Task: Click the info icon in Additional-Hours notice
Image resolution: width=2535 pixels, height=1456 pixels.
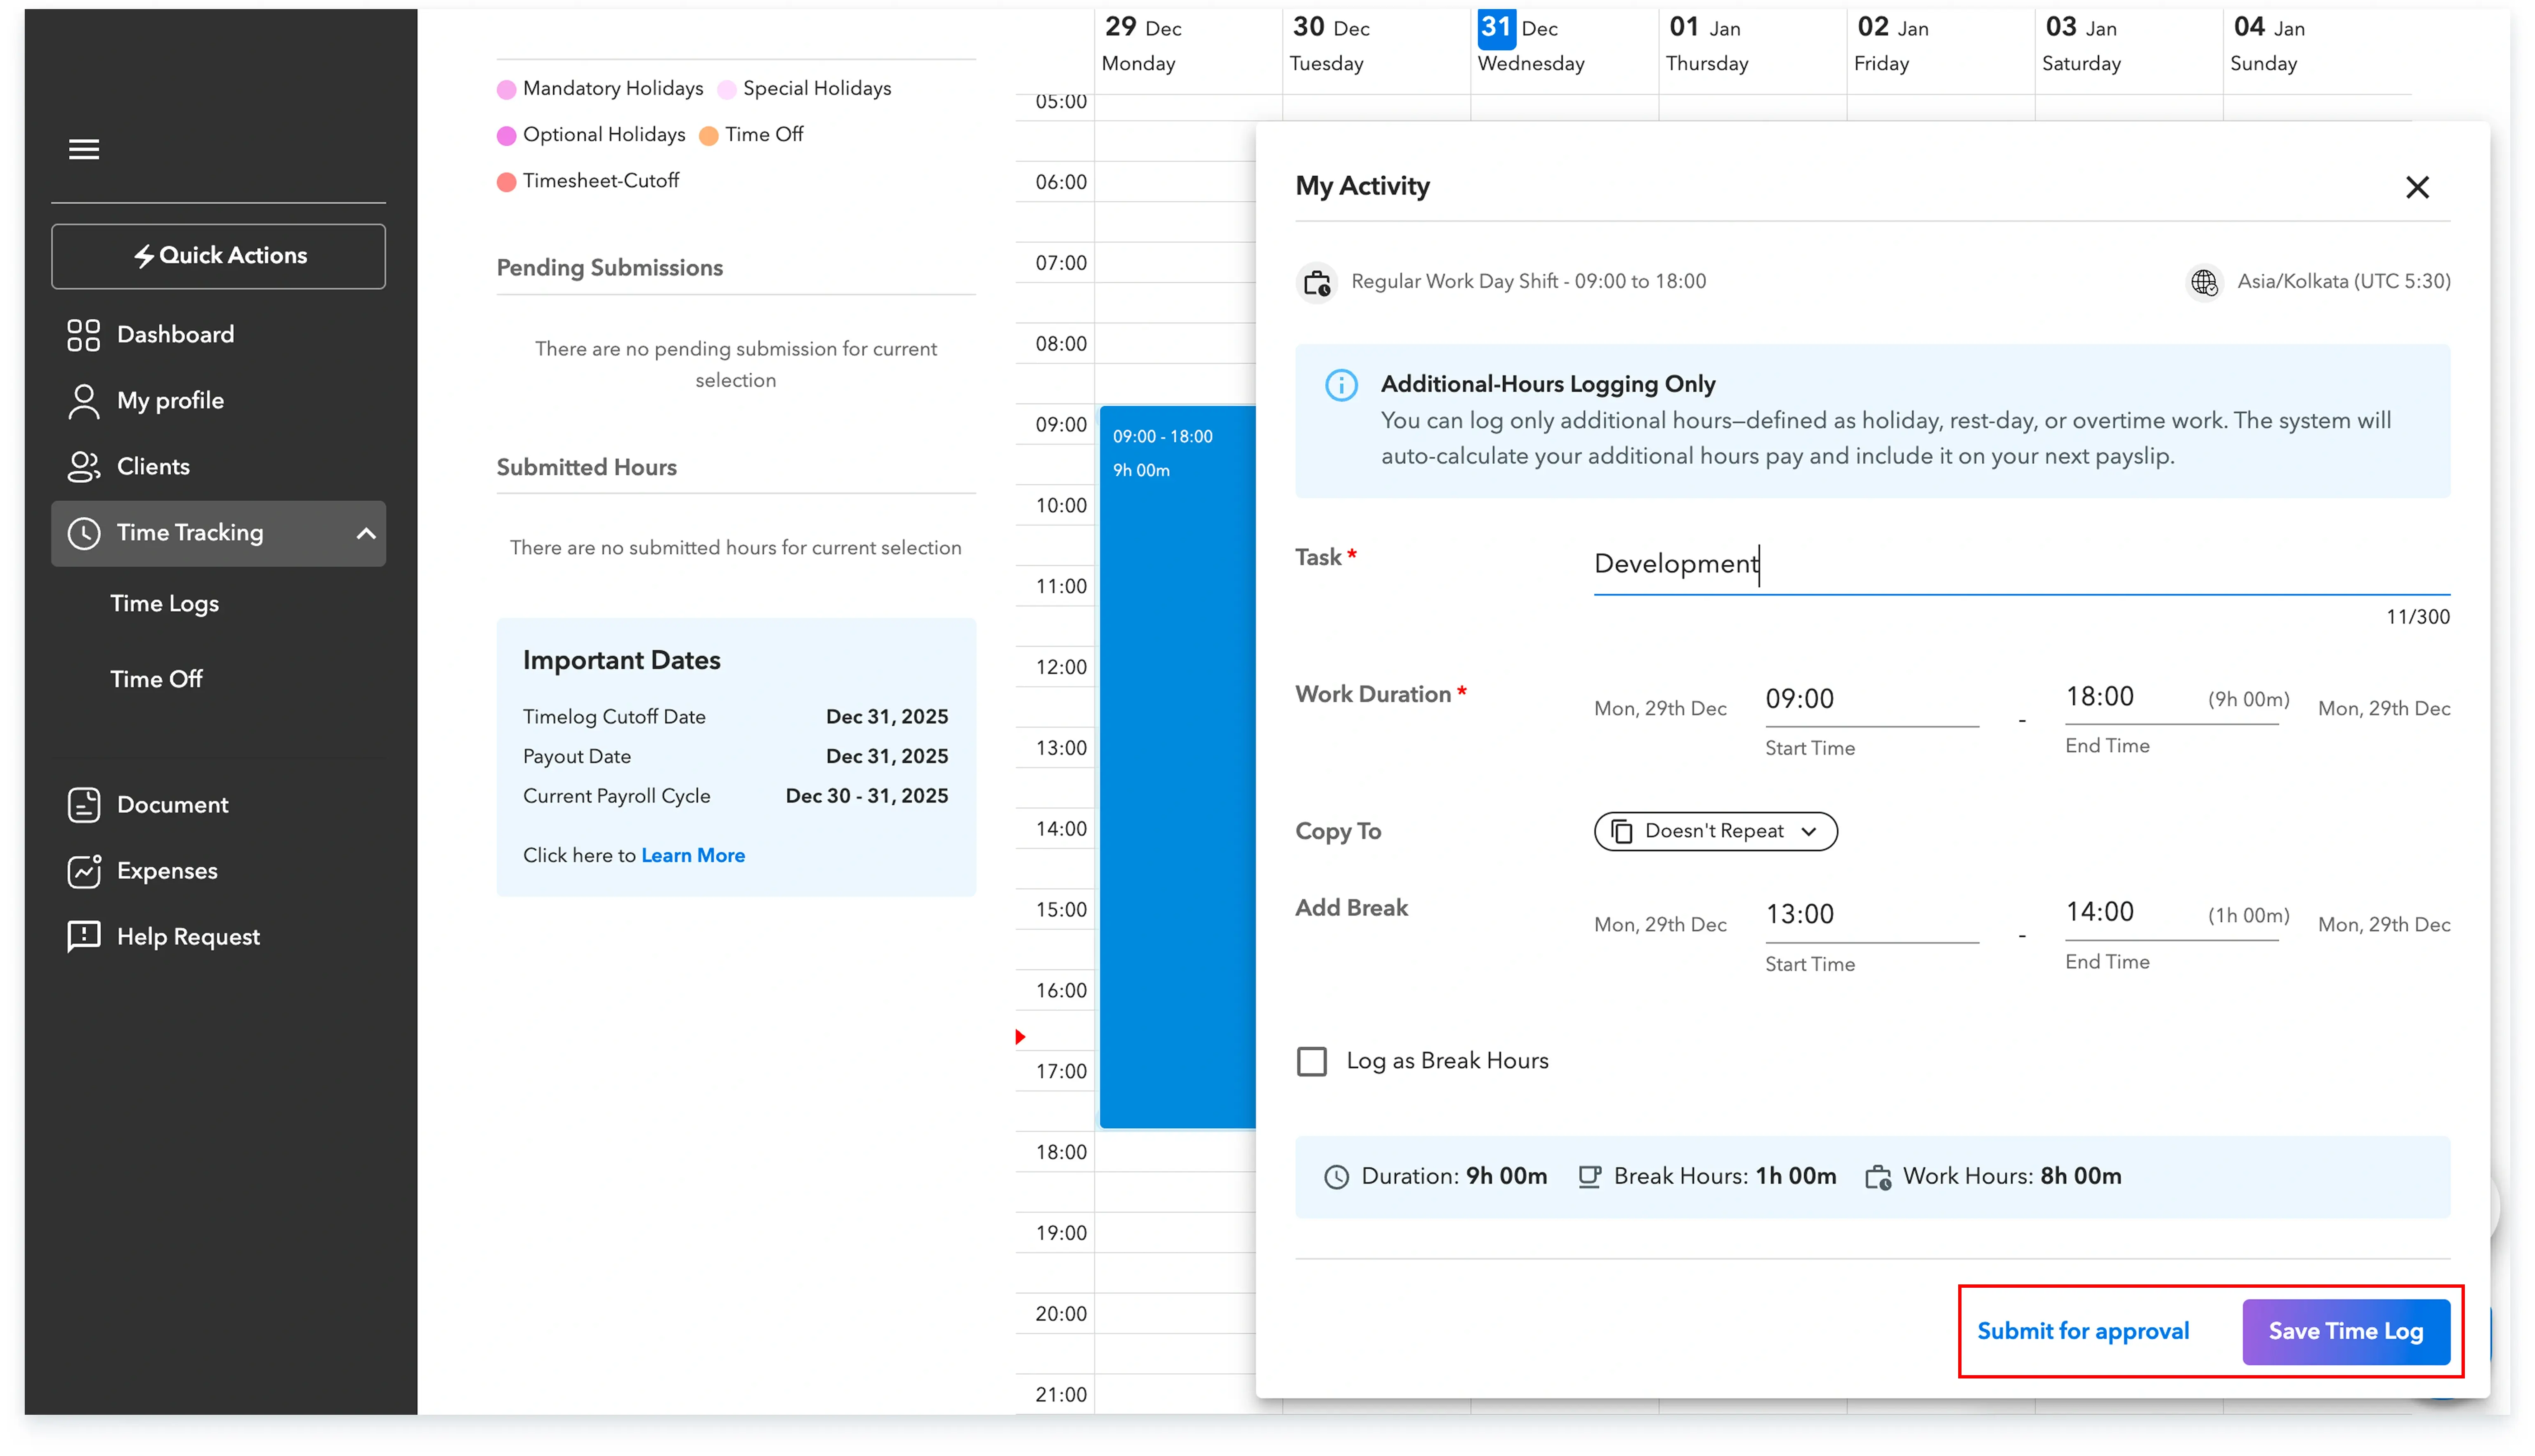Action: 1341,385
